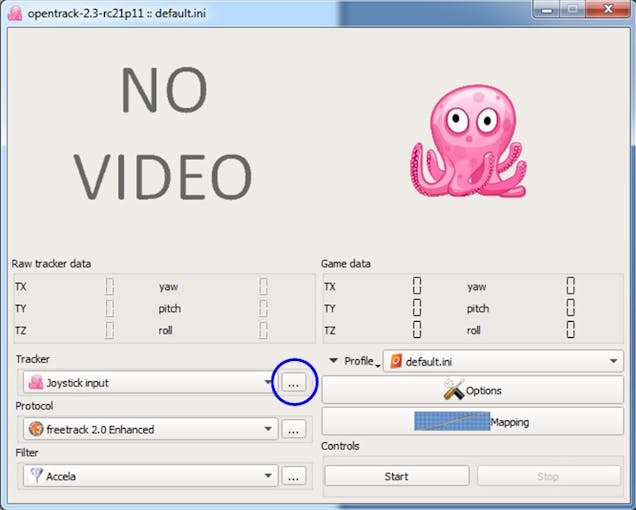The image size is (636, 510).
Task: Click the wrench-and-screwdriver Options icon
Action: [x=453, y=390]
